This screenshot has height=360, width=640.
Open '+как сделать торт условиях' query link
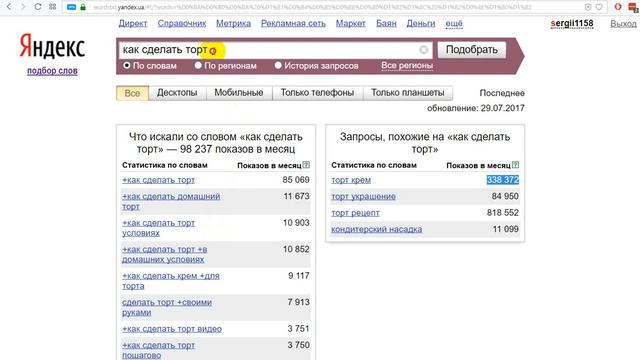[158, 228]
